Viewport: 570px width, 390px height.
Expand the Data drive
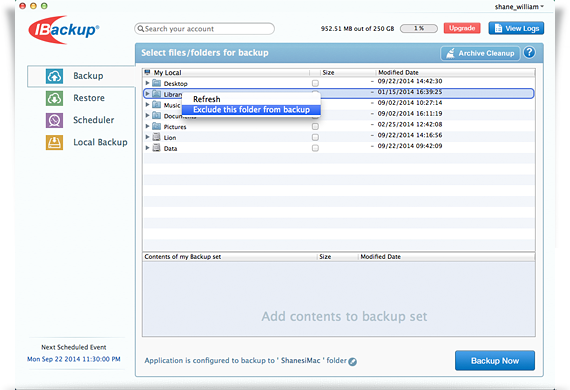147,148
